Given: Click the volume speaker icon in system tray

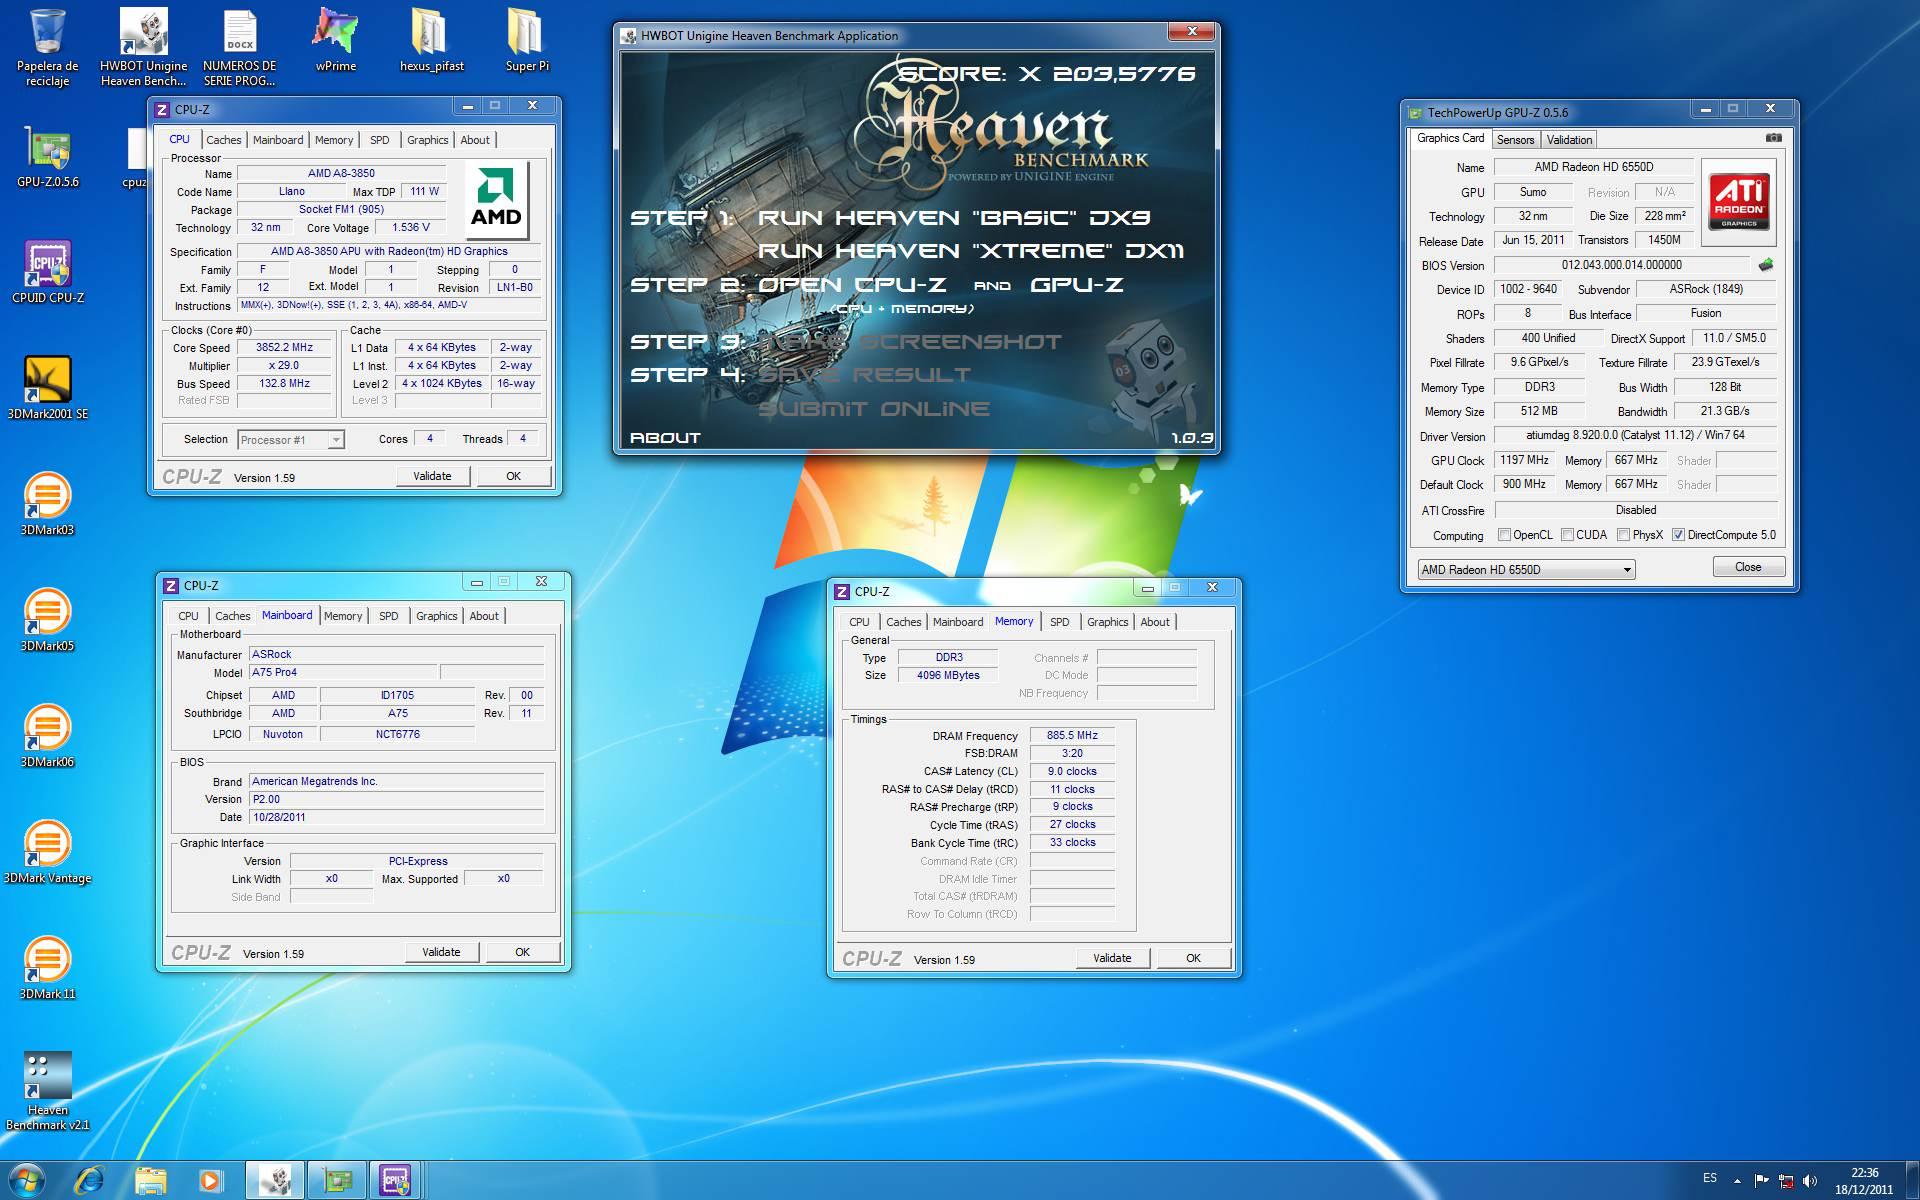Looking at the screenshot, I should click(x=1810, y=1181).
